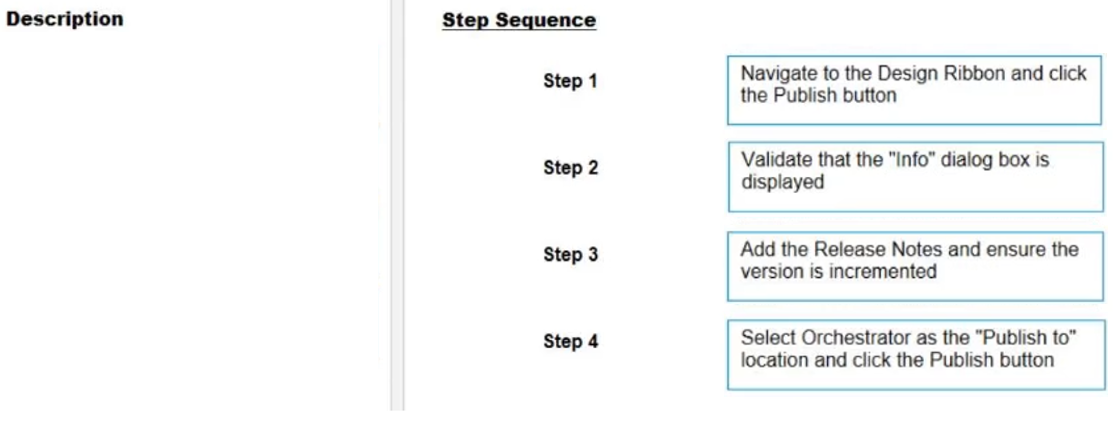
Task: Click the vertical divider between the panes
Action: coord(397,207)
